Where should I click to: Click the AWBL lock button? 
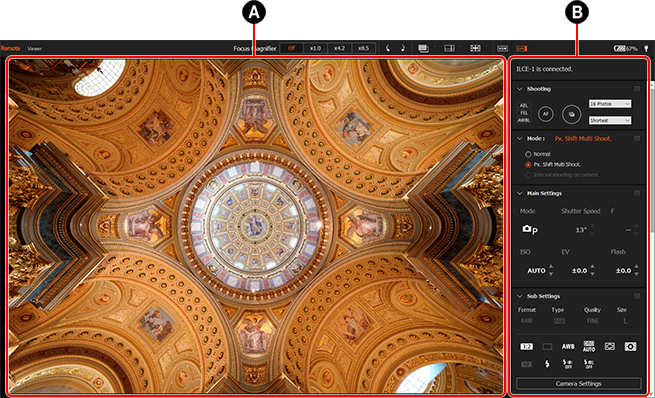pos(524,120)
